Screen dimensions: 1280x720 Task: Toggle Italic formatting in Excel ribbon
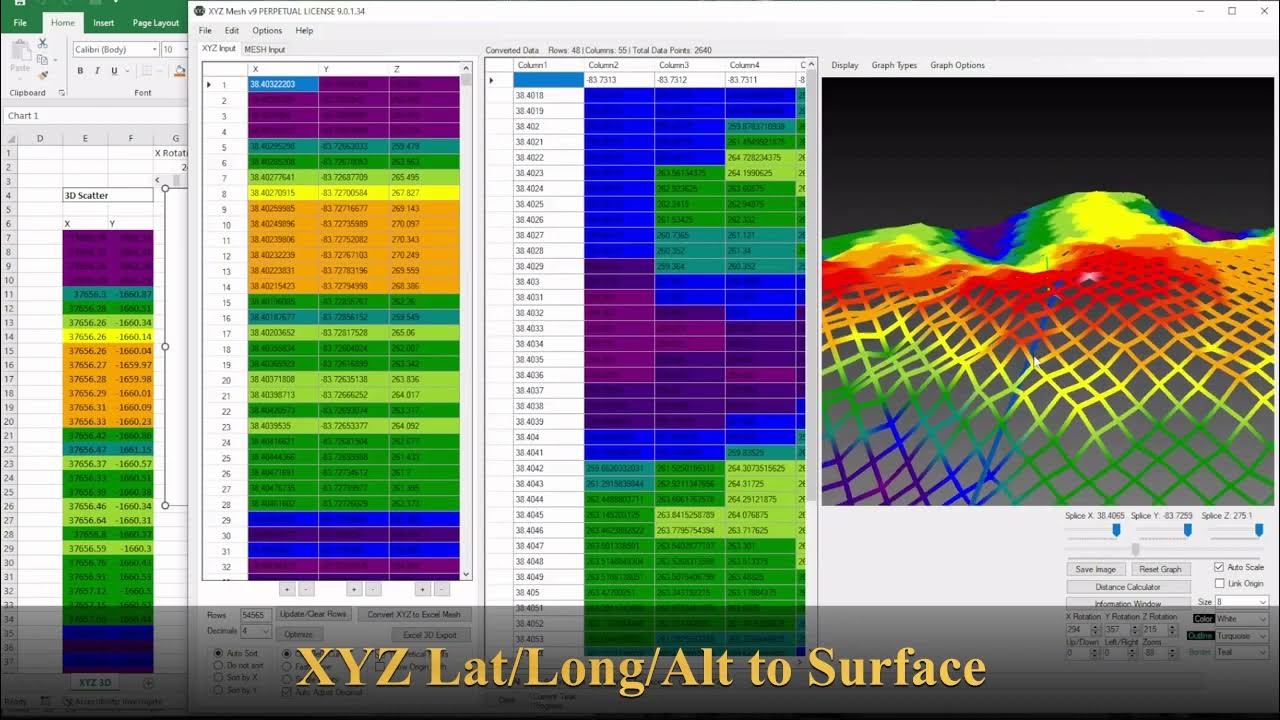coord(97,71)
